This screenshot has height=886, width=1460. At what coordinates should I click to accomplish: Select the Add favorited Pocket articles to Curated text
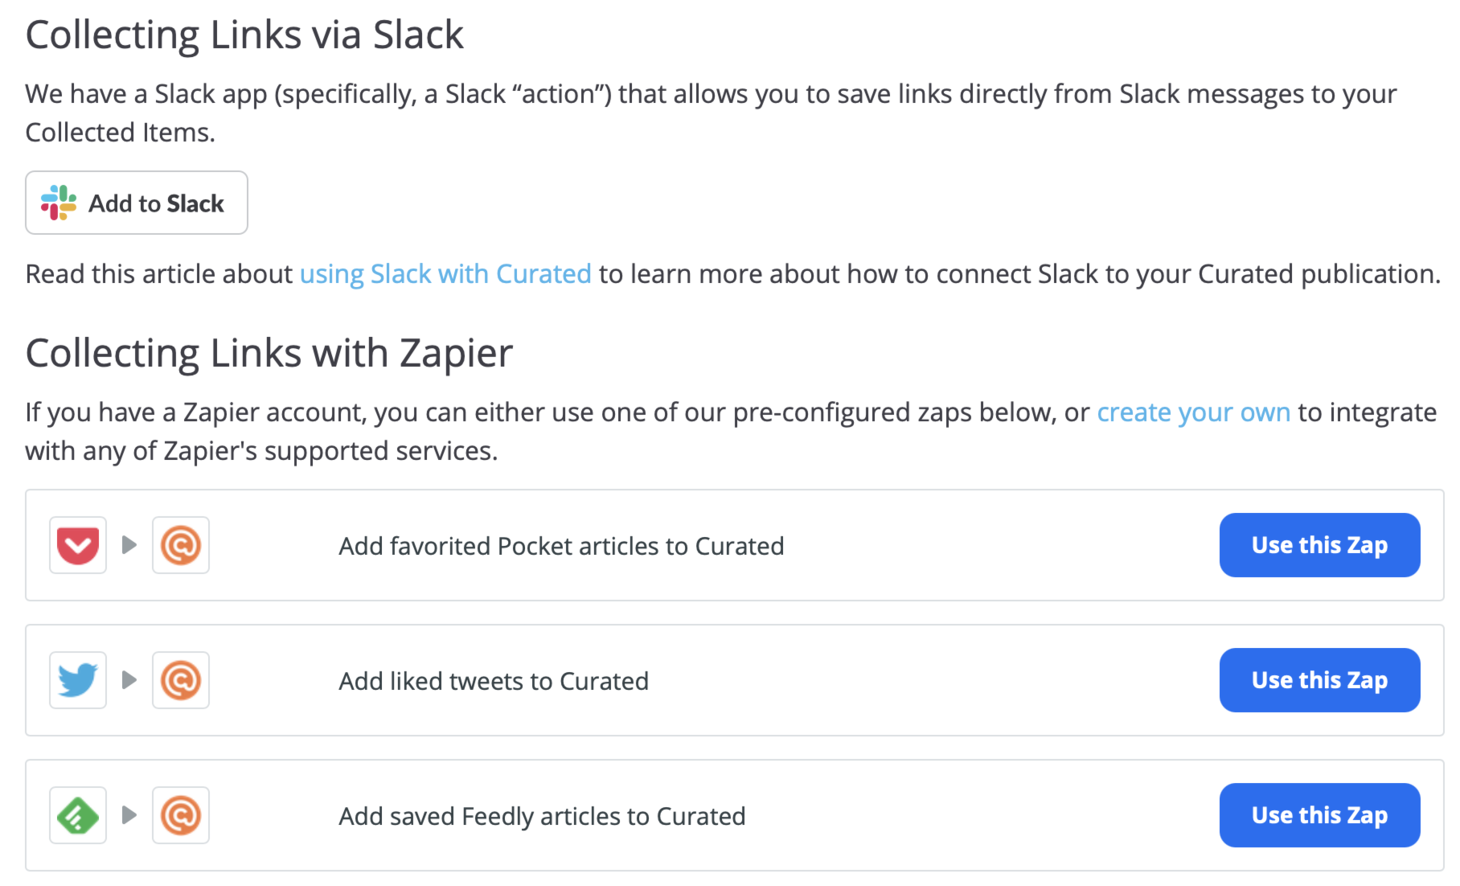pos(561,546)
